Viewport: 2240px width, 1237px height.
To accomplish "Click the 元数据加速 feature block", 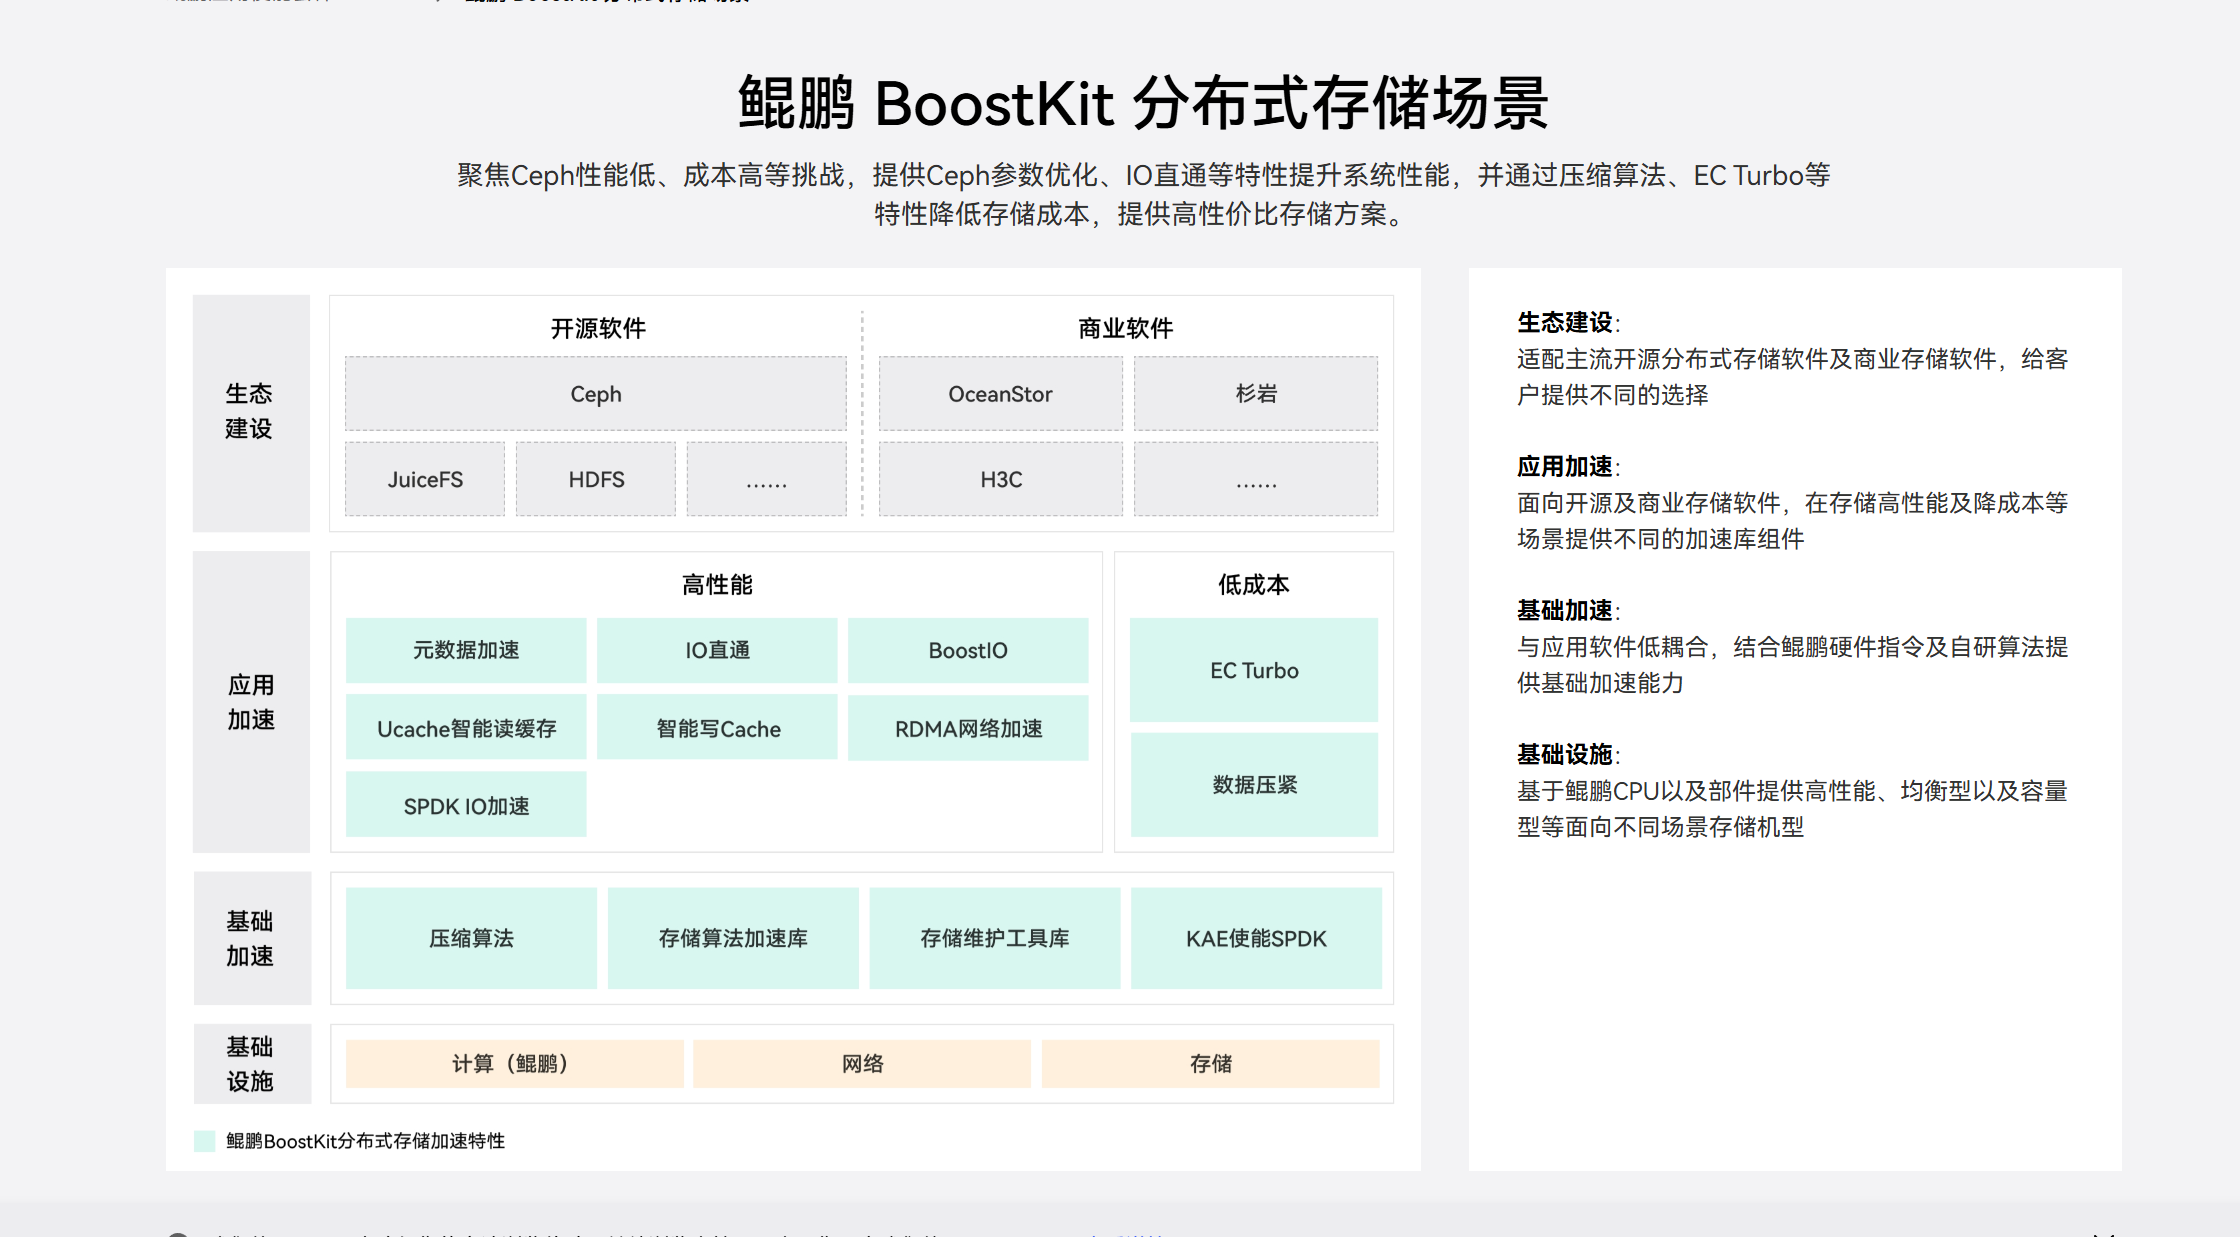I will click(466, 650).
